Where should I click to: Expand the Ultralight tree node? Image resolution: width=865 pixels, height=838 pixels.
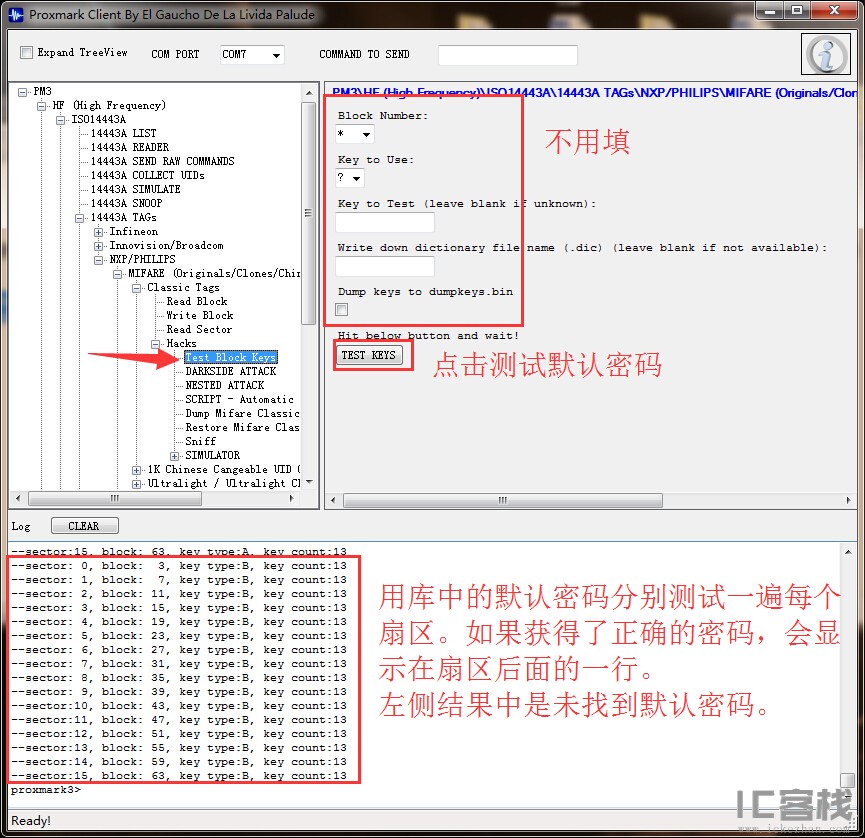coord(136,484)
